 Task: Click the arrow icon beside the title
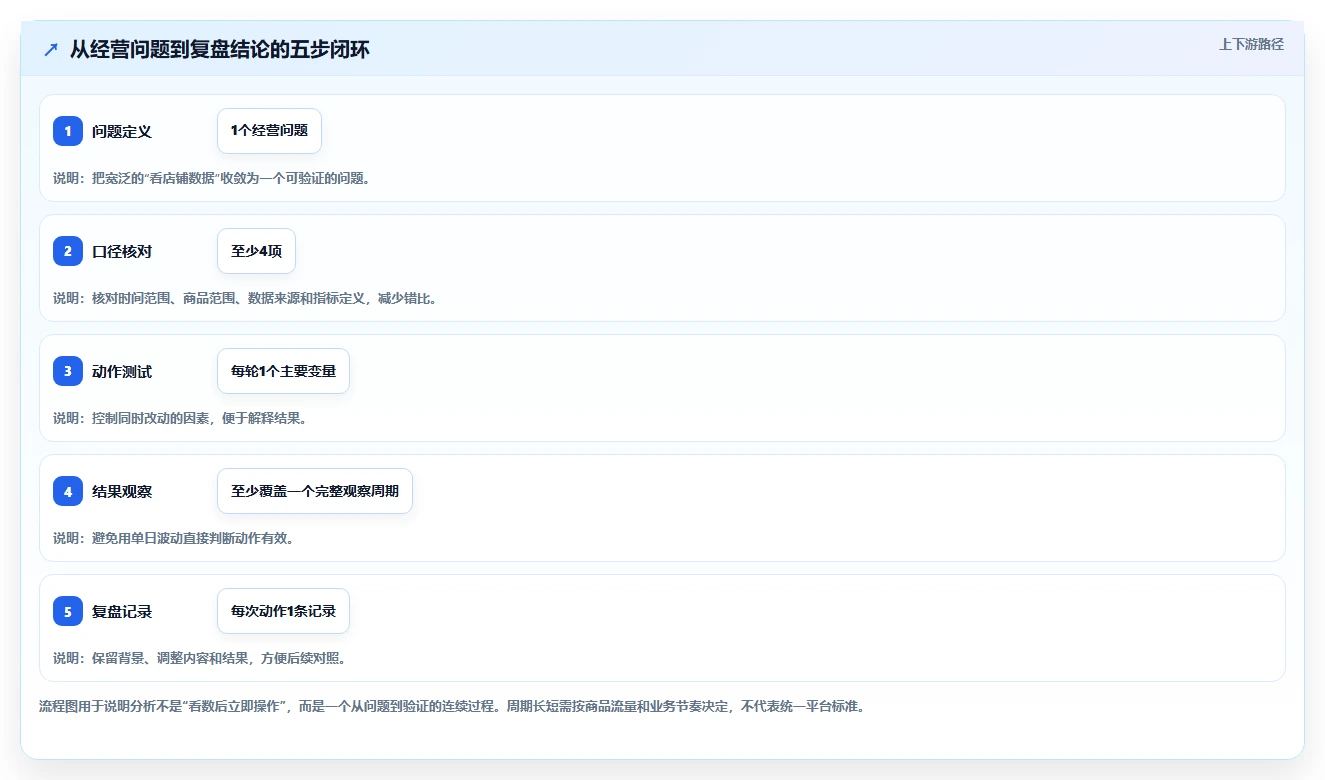tap(51, 49)
